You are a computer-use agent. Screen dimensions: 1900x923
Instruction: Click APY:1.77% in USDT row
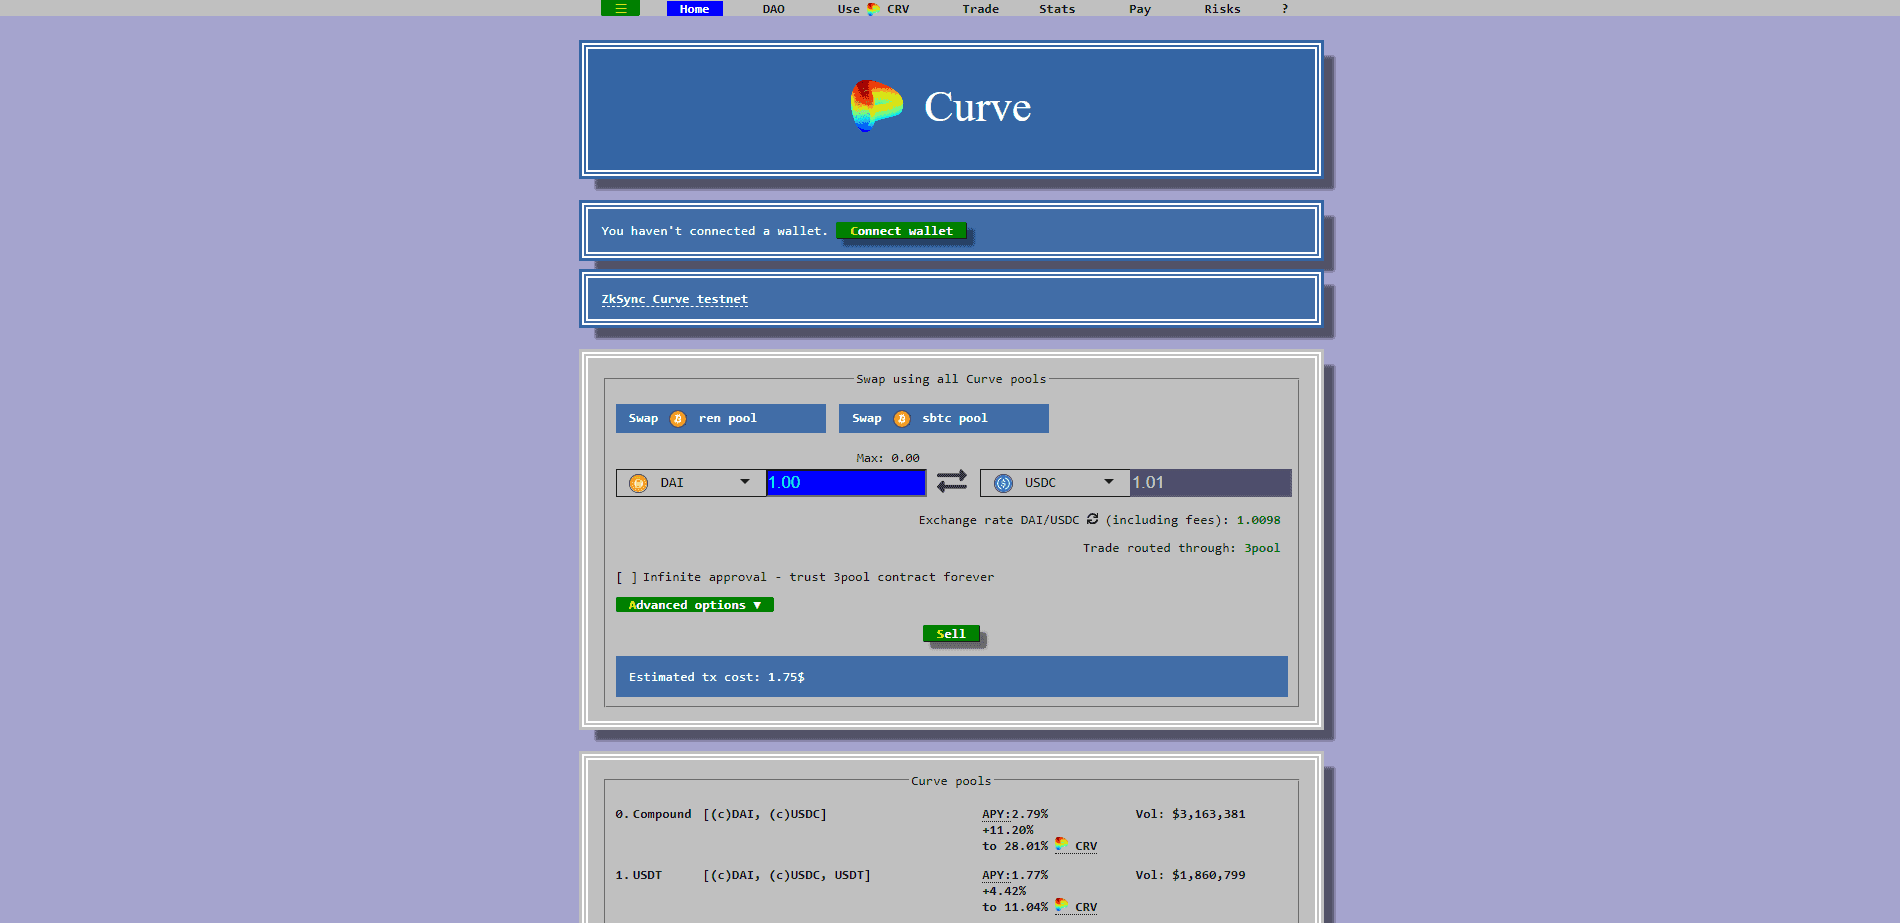click(x=1015, y=875)
